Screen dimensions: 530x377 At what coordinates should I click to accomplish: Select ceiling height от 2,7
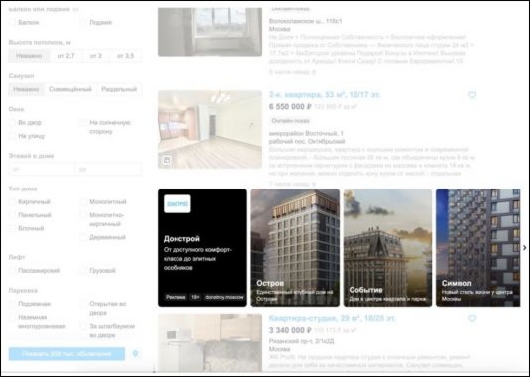tap(66, 56)
